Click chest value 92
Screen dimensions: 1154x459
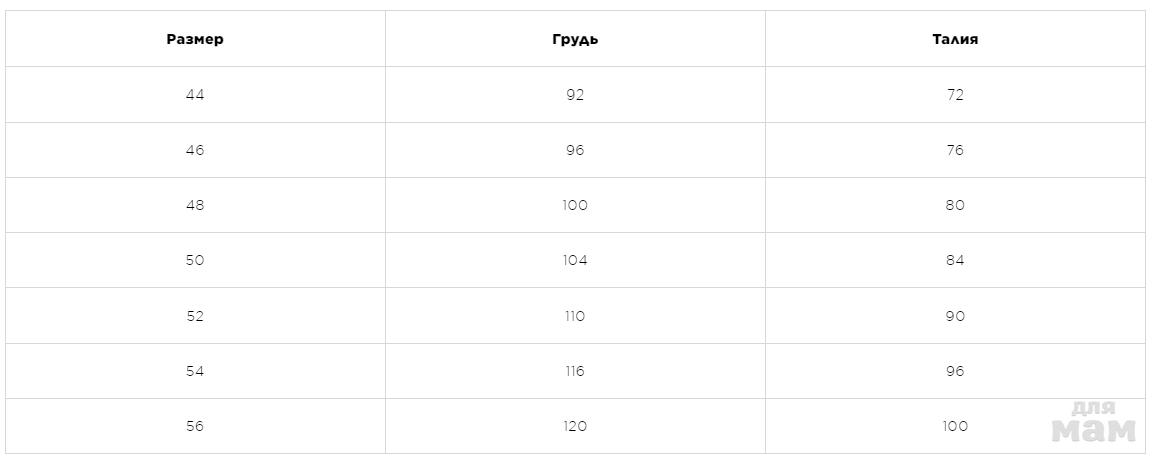pos(575,95)
